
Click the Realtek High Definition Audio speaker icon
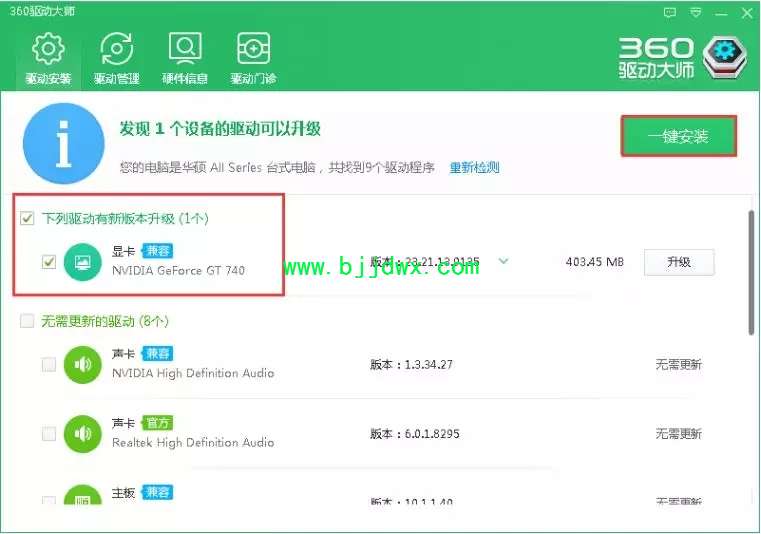[x=83, y=434]
